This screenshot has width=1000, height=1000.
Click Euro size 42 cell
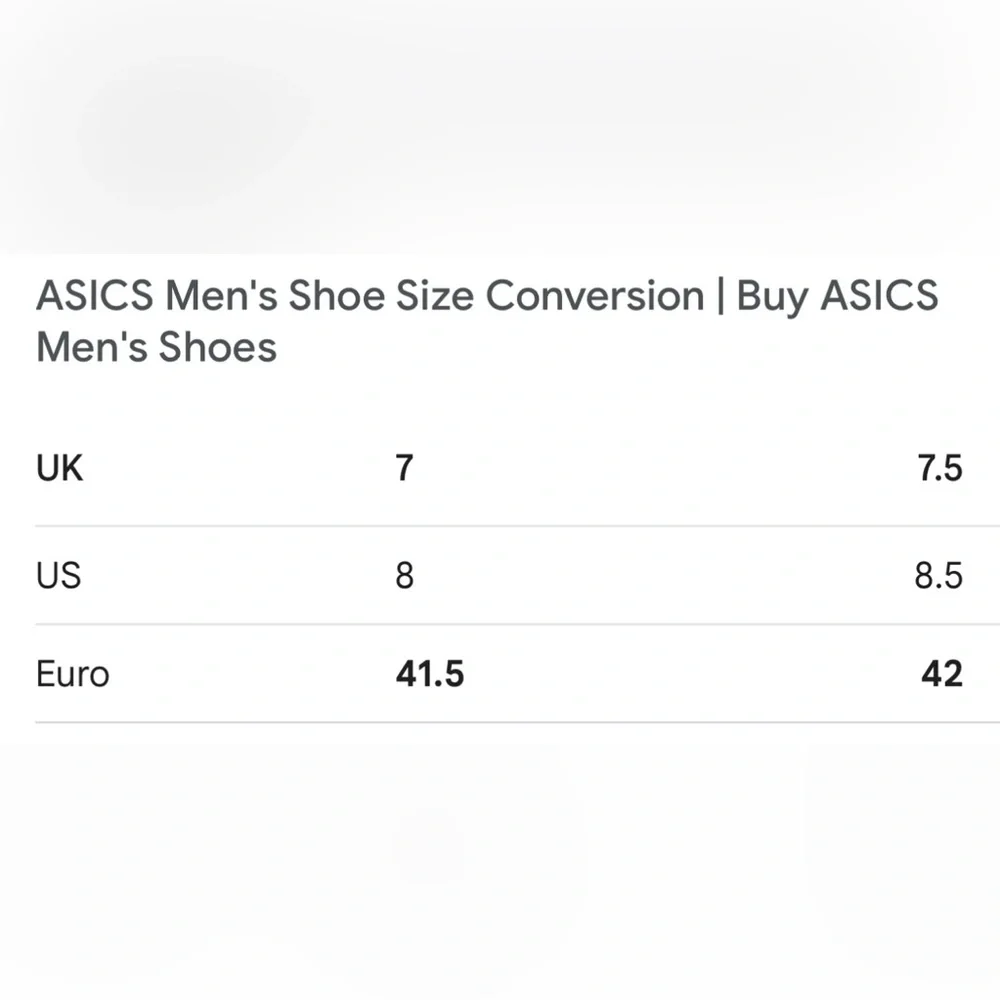click(x=942, y=674)
